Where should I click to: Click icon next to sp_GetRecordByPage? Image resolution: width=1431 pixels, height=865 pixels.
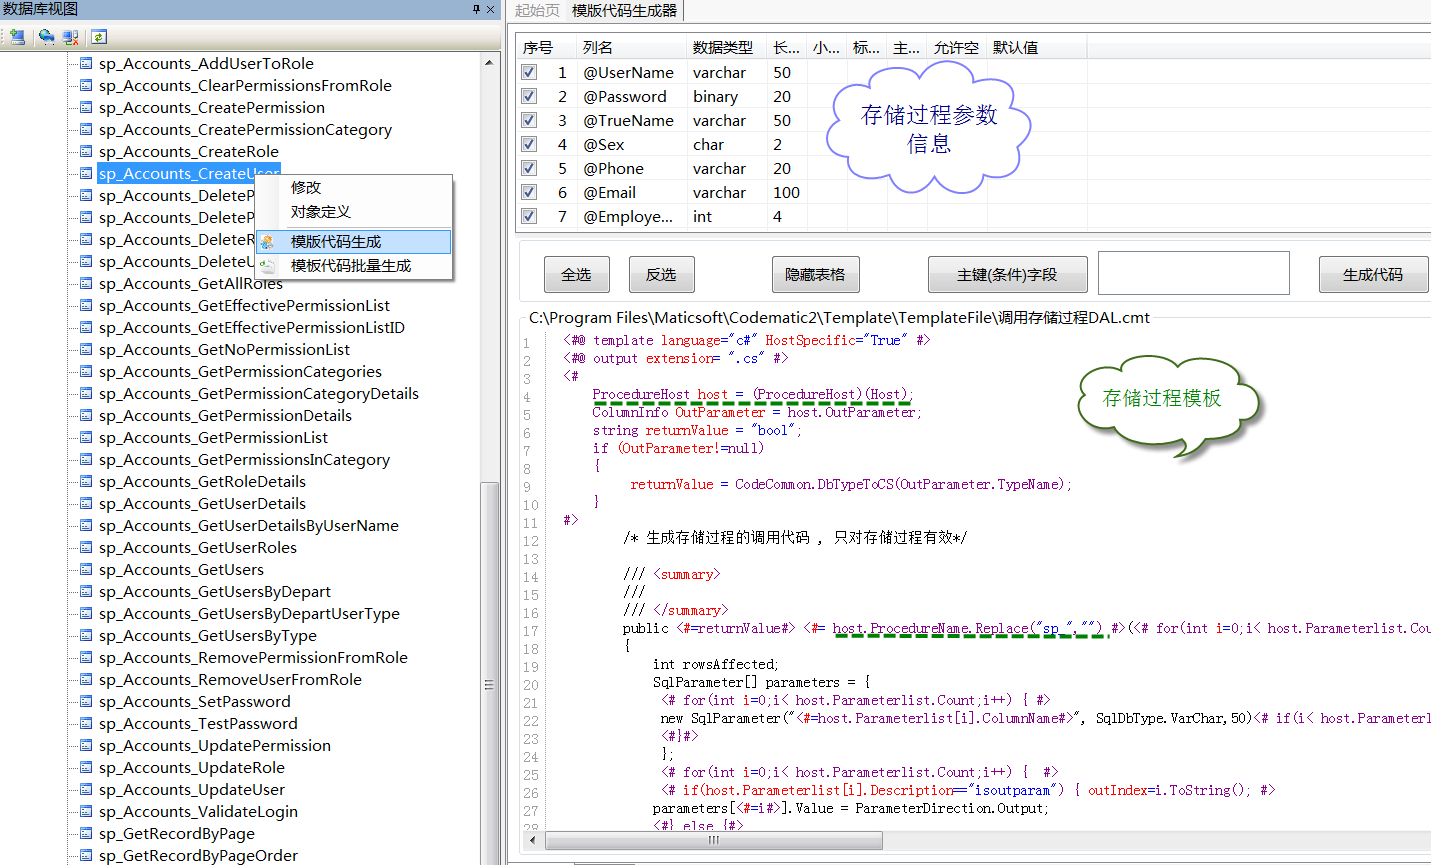pos(86,833)
